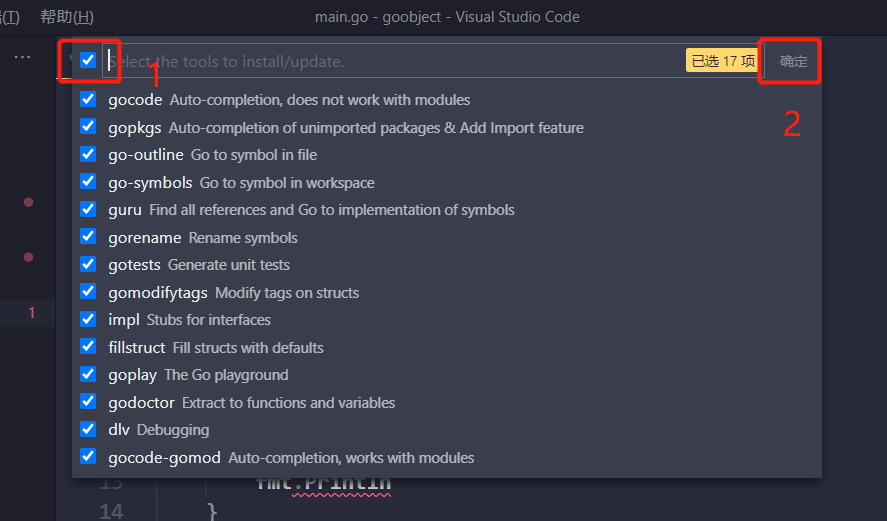Uncheck the impl checkbox
The image size is (887, 521).
[88, 320]
